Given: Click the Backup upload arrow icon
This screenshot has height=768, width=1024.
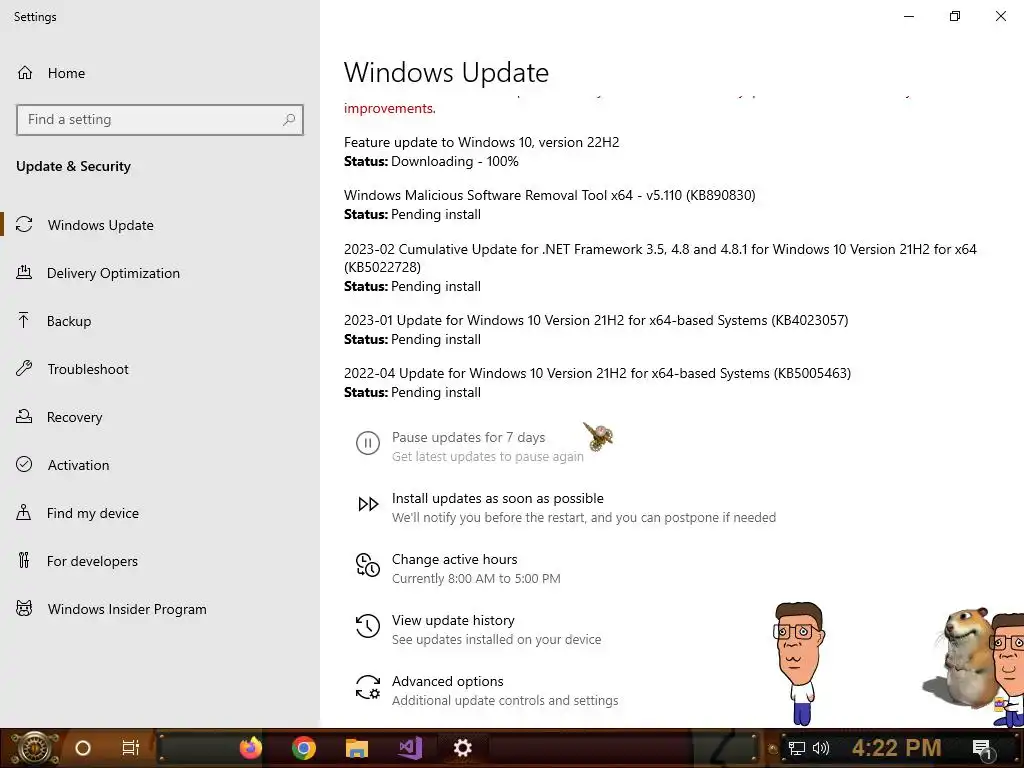Looking at the screenshot, I should pos(24,320).
